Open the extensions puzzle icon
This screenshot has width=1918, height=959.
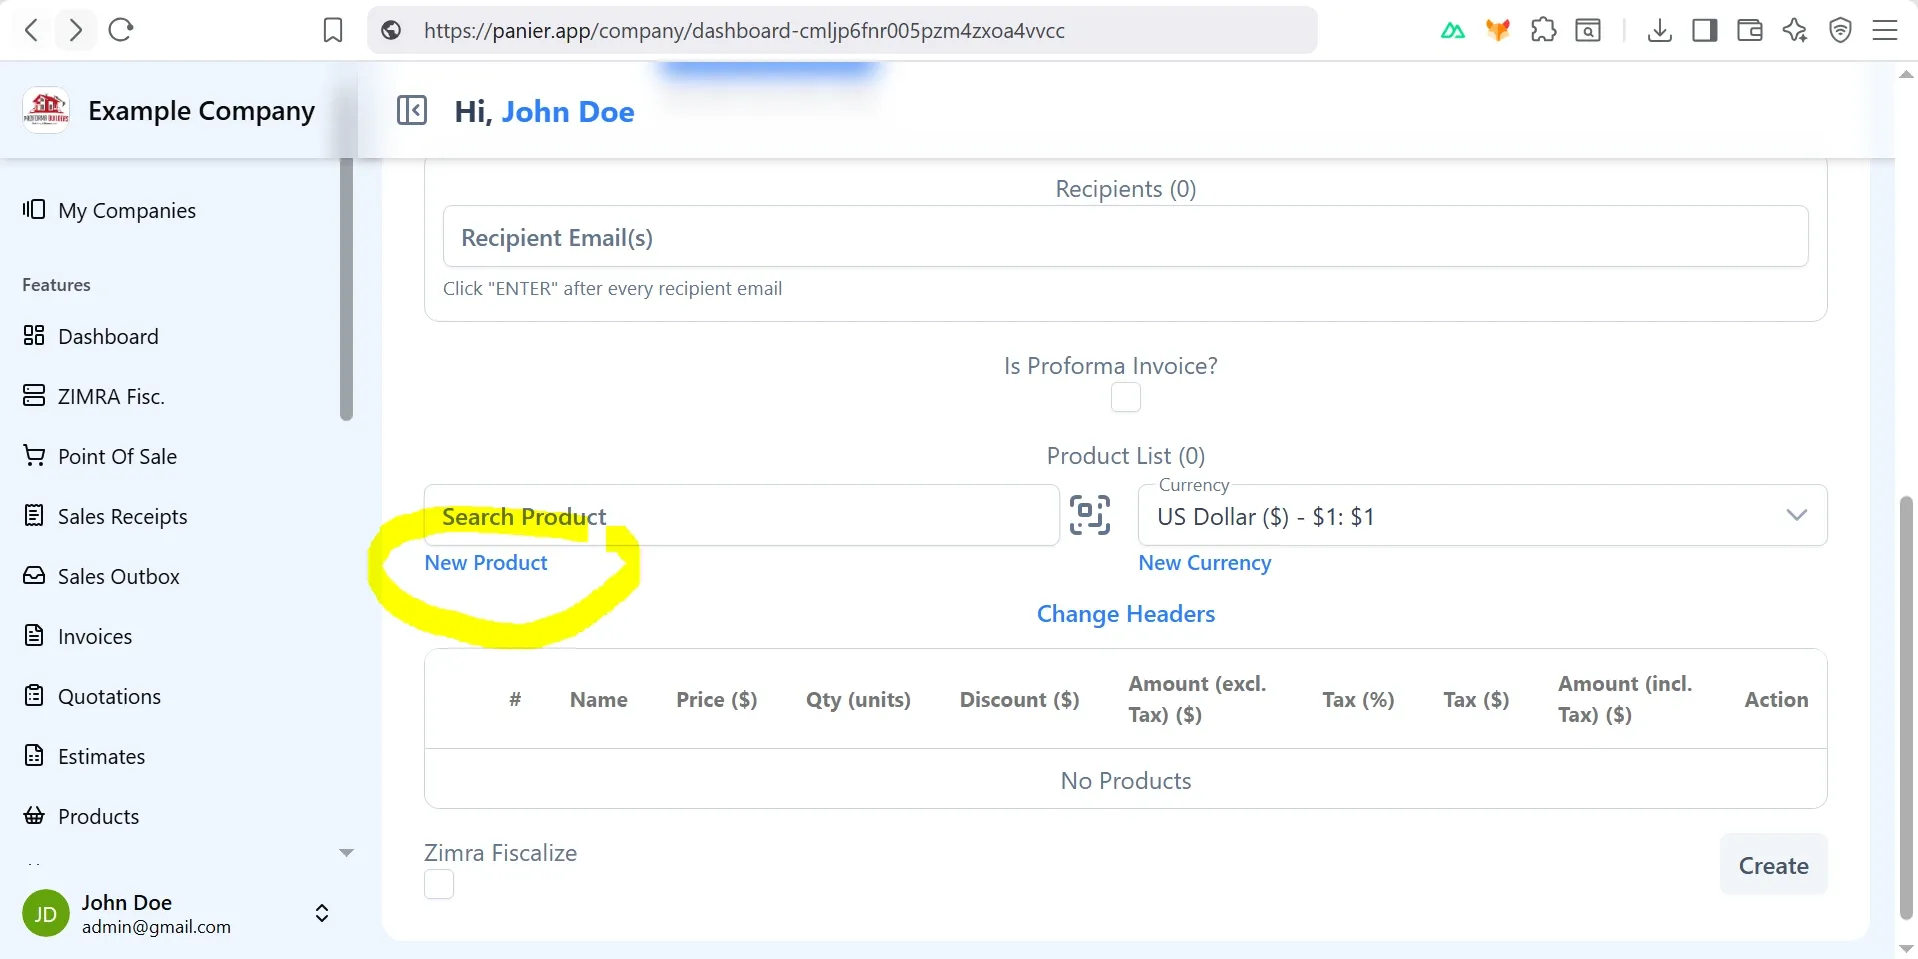1543,30
